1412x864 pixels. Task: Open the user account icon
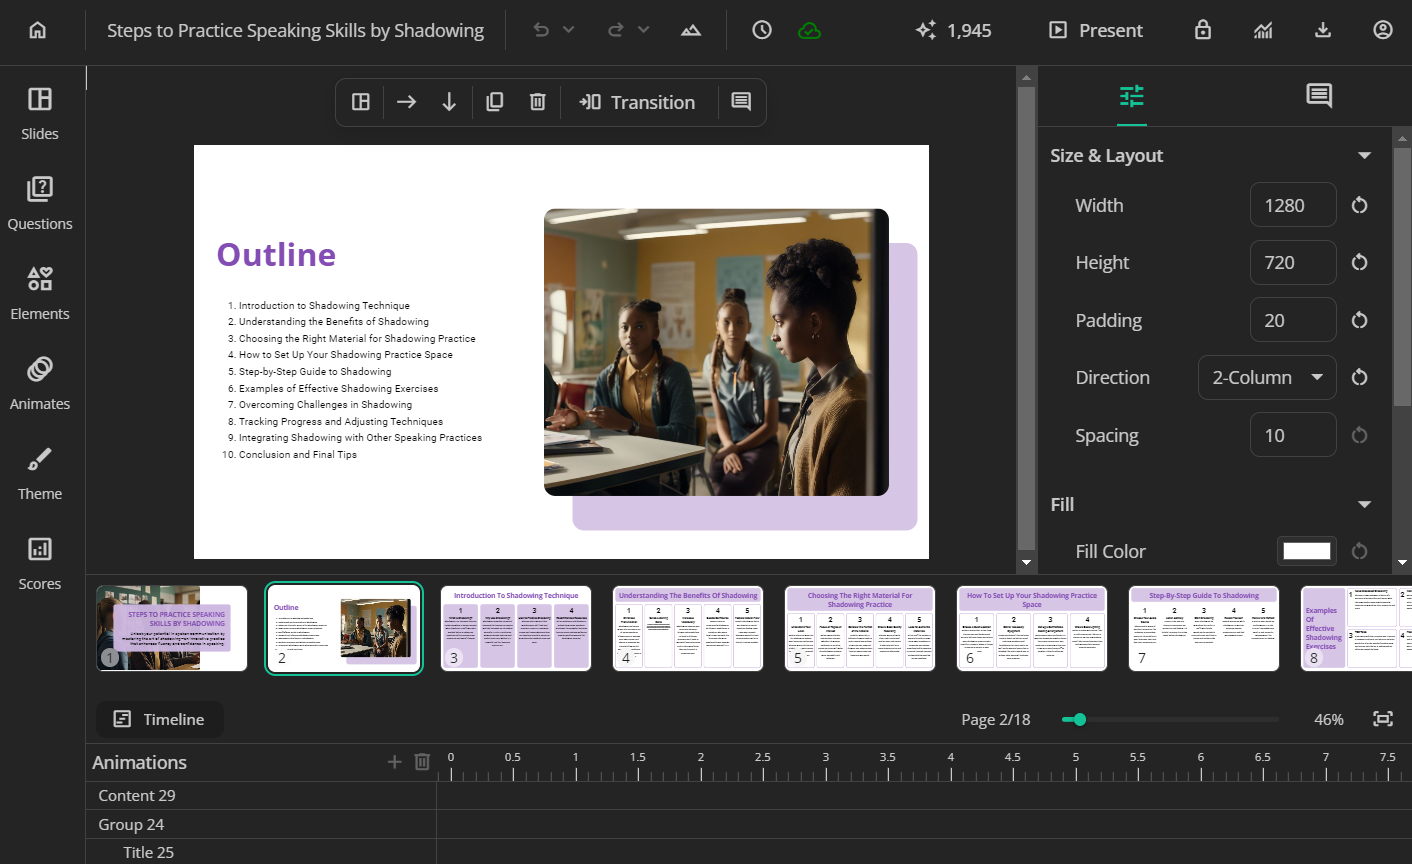pos(1383,30)
